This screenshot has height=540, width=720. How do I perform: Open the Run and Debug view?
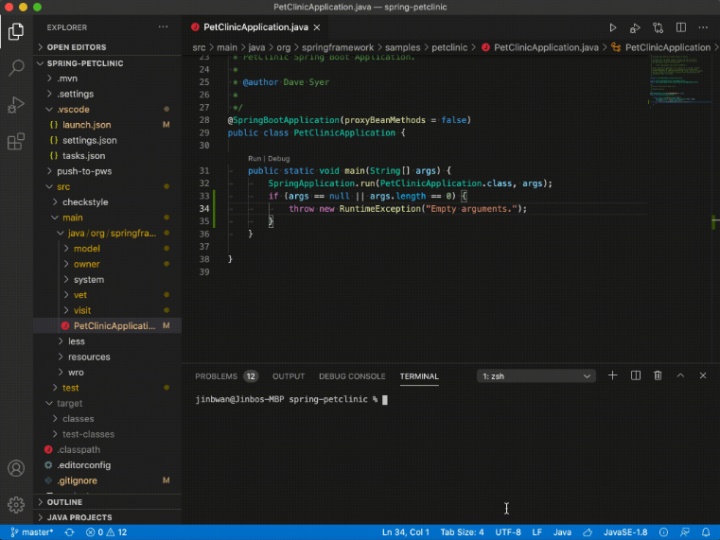pyautogui.click(x=16, y=105)
